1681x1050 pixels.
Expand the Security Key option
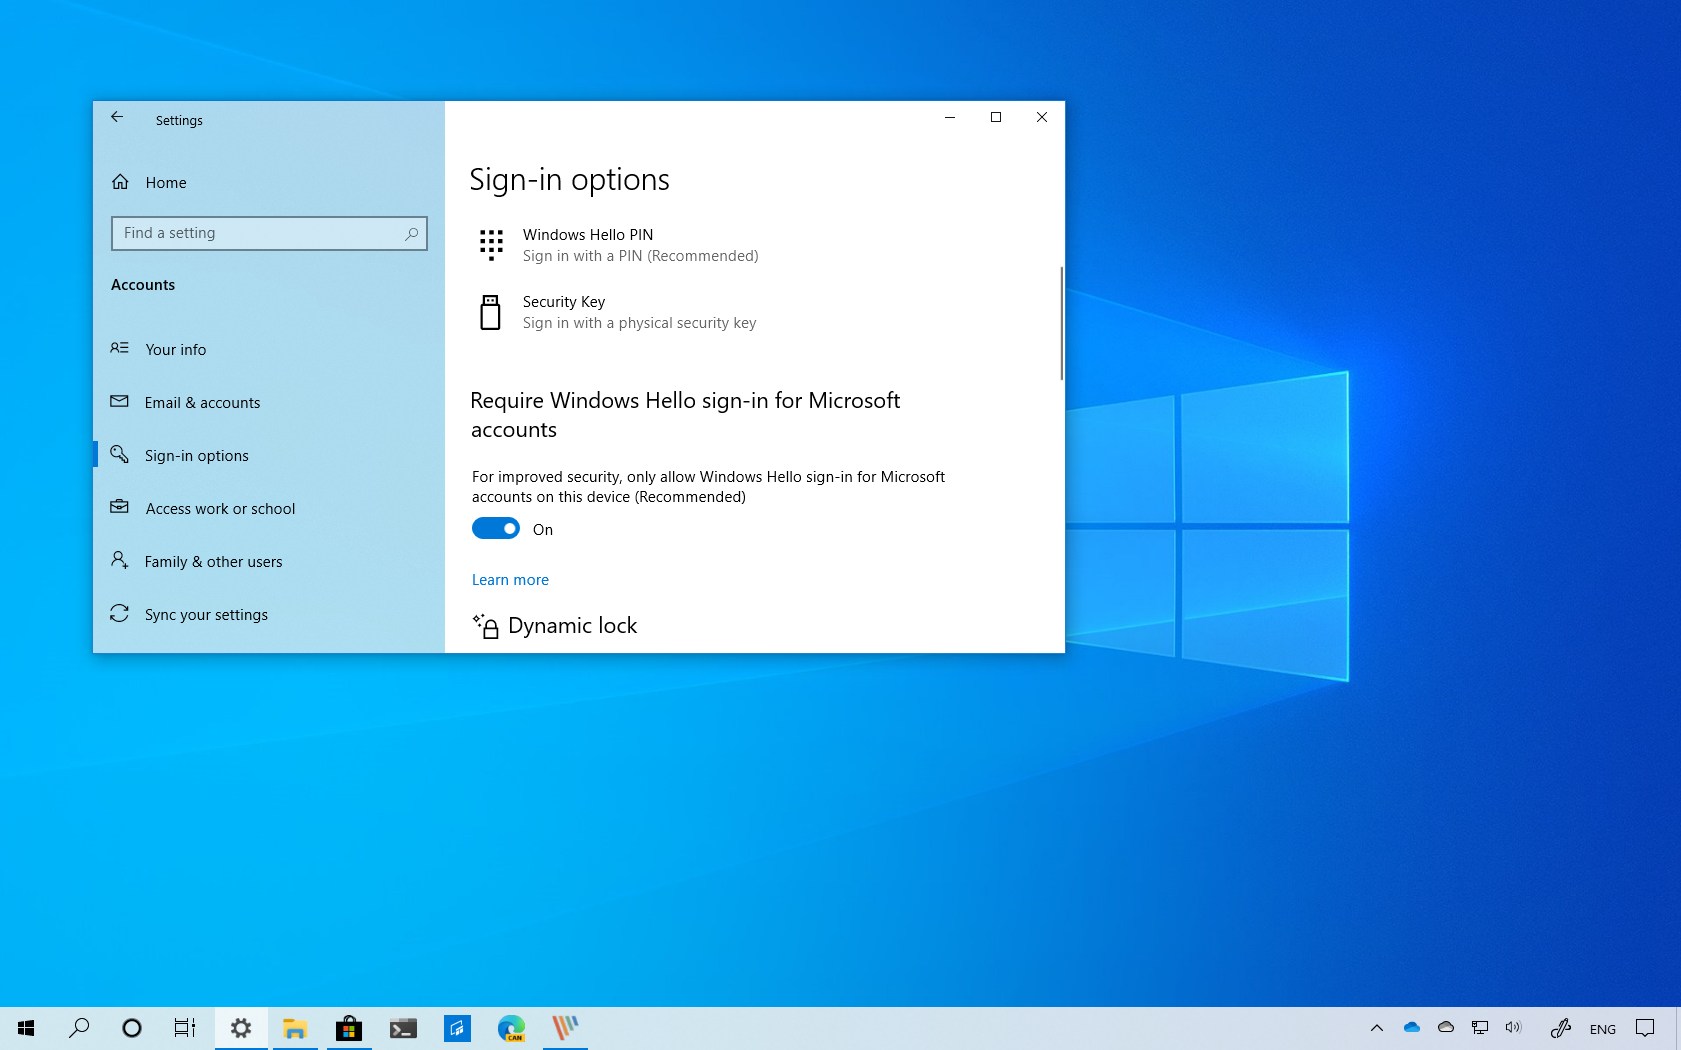tap(639, 312)
